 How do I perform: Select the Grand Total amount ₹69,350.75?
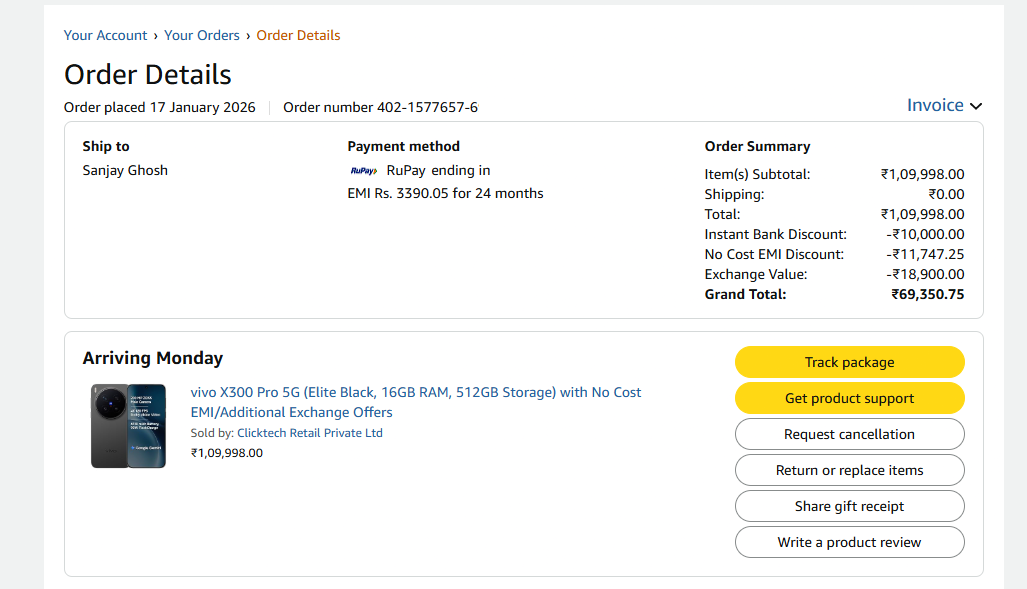pyautogui.click(x=928, y=294)
